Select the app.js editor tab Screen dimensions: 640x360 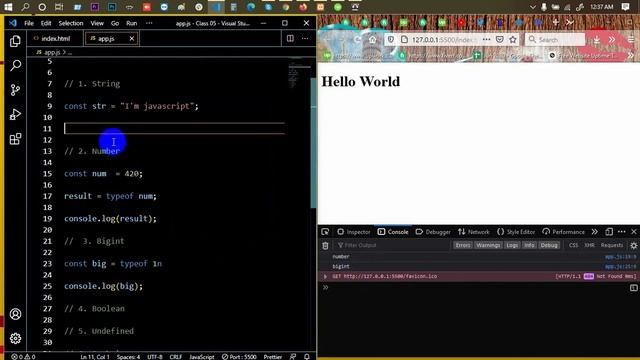(x=106, y=38)
